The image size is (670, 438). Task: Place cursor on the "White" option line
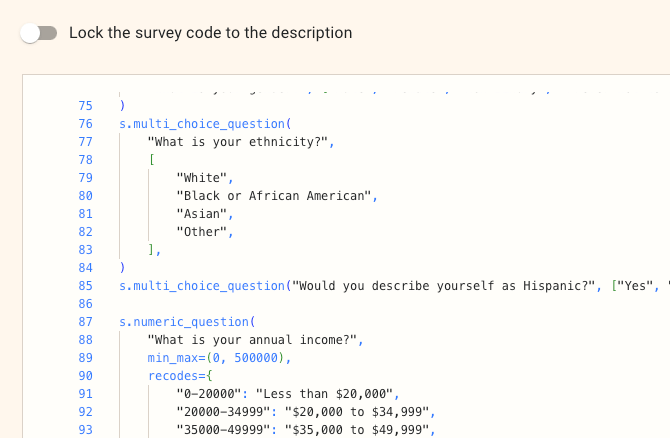tap(203, 178)
